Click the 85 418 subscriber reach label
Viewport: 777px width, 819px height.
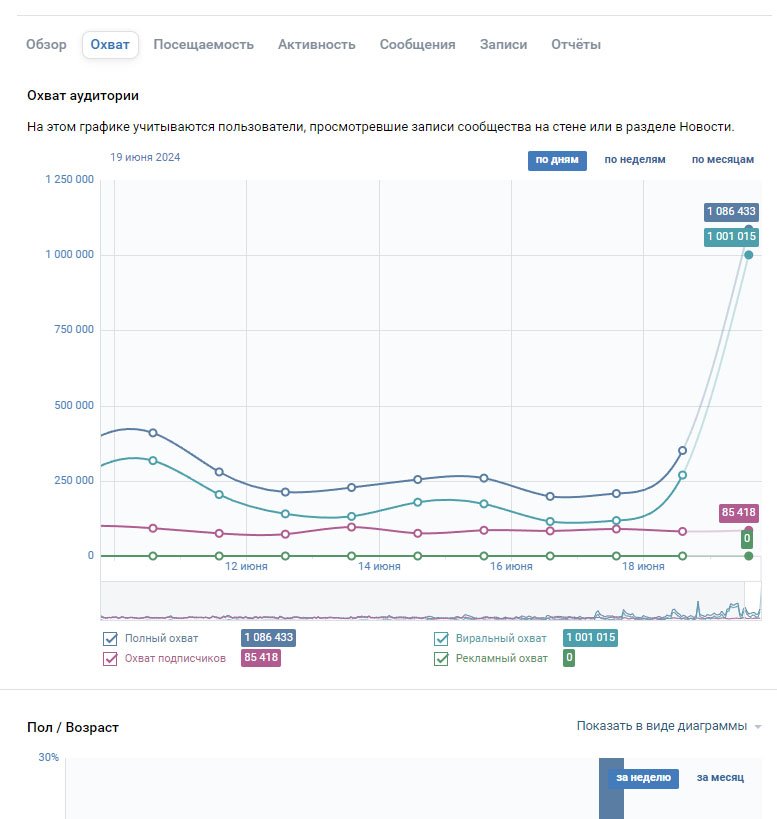tap(738, 513)
